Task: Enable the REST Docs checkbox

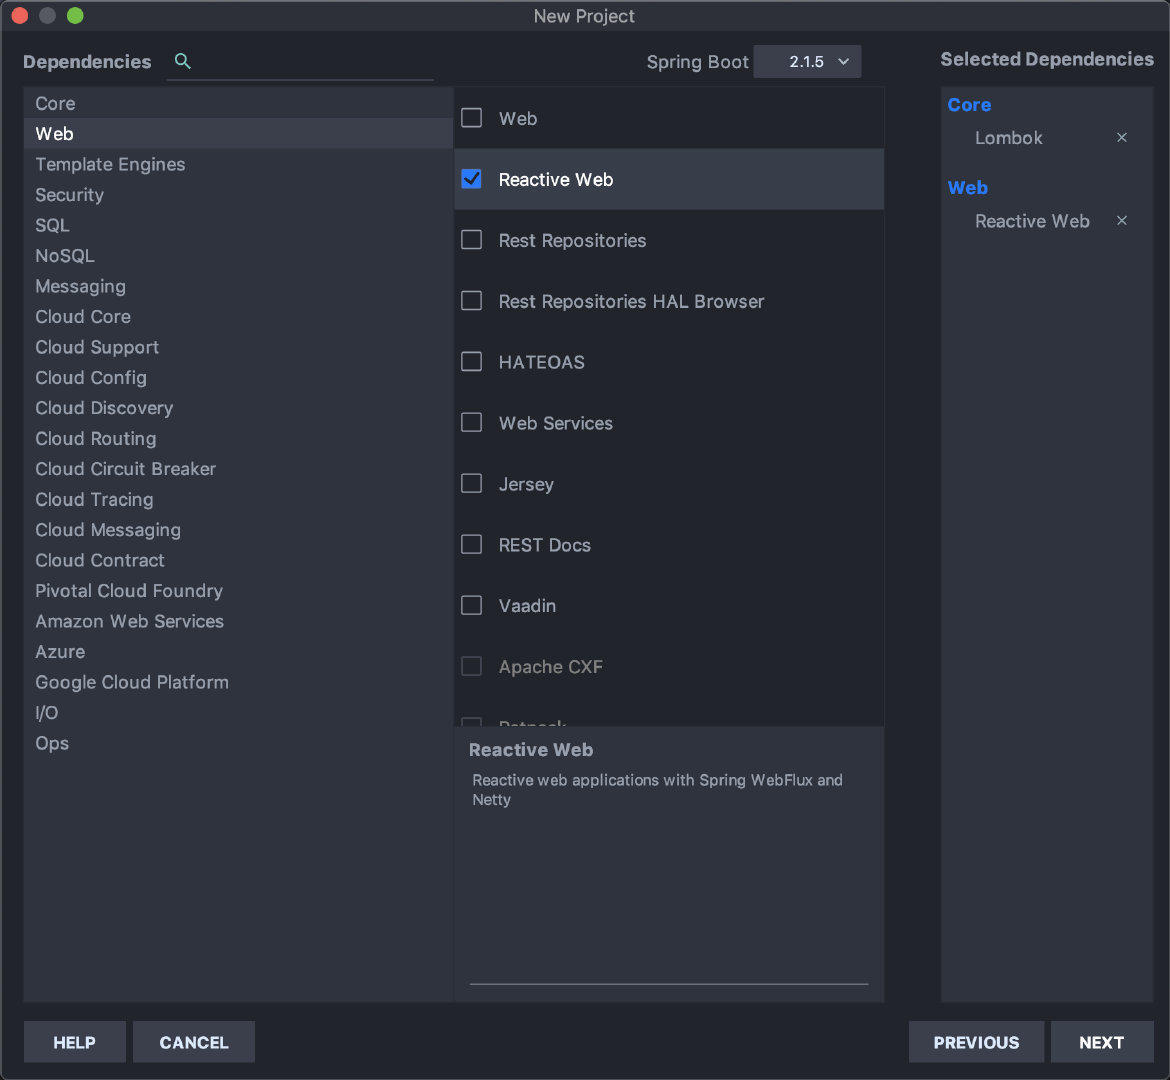Action: pyautogui.click(x=472, y=544)
